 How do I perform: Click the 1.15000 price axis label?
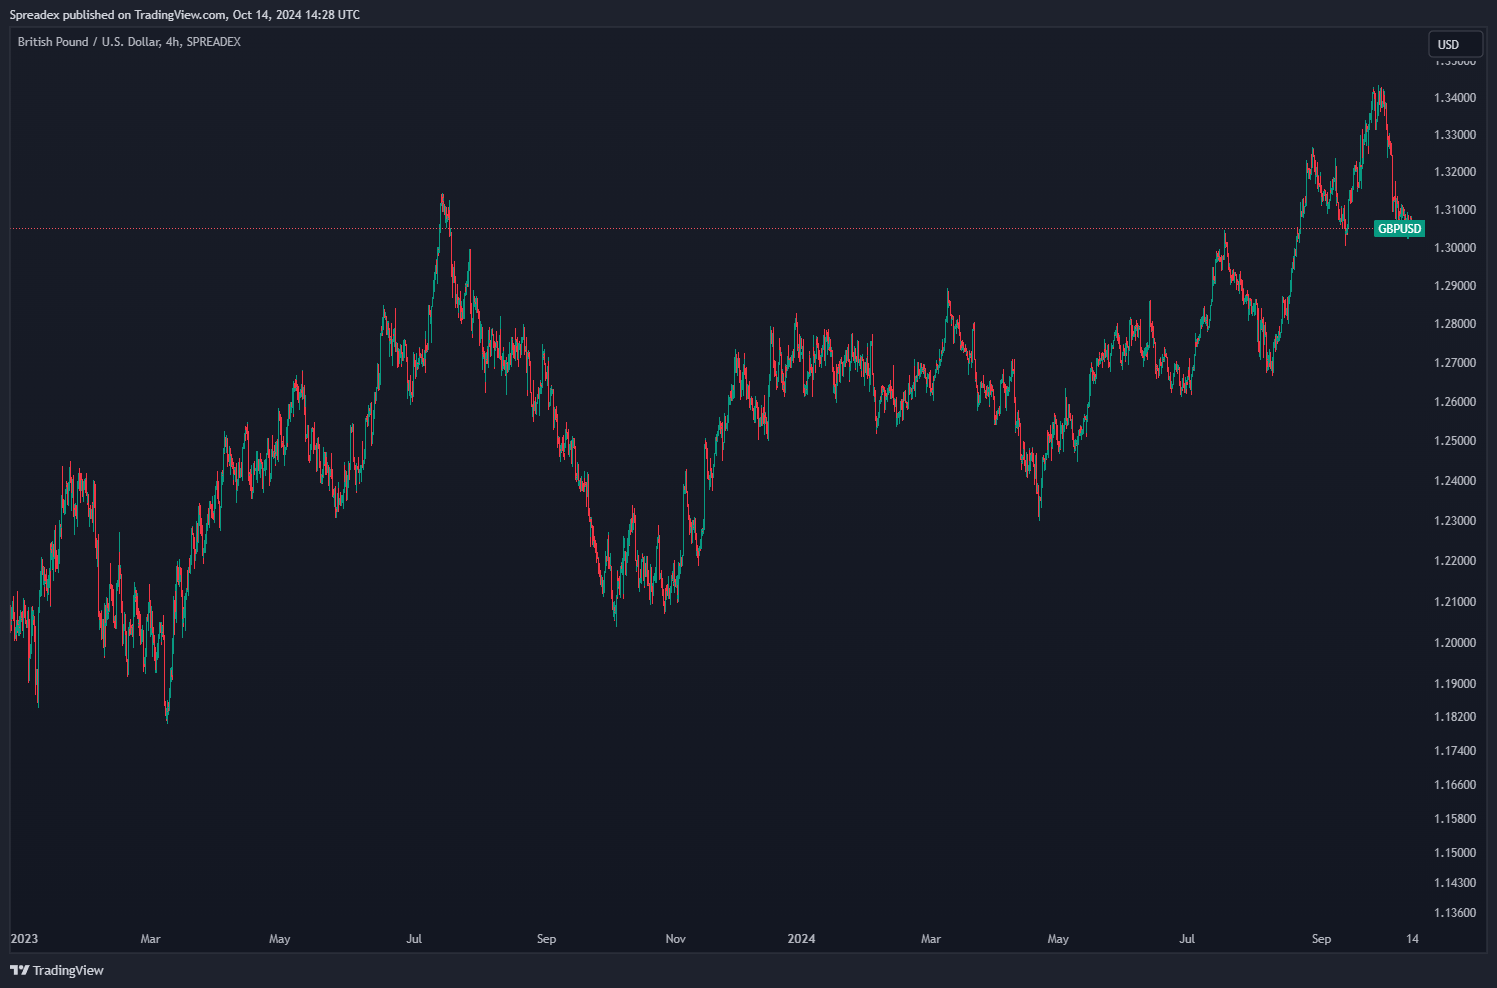tap(1455, 853)
